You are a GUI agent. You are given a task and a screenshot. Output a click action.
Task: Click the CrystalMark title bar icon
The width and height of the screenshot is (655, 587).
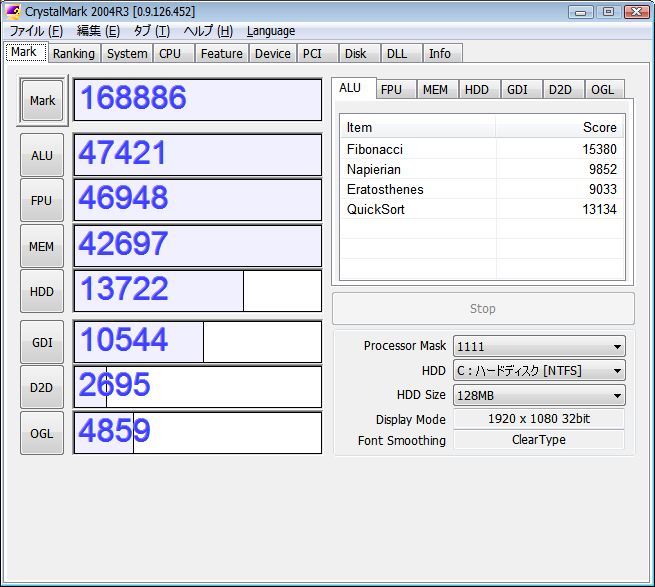coord(14,11)
